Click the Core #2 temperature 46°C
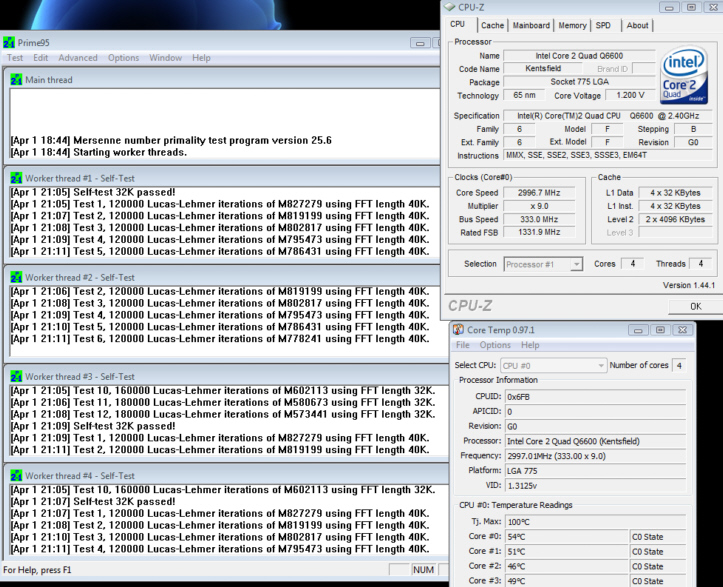The image size is (723, 587). pos(566,566)
